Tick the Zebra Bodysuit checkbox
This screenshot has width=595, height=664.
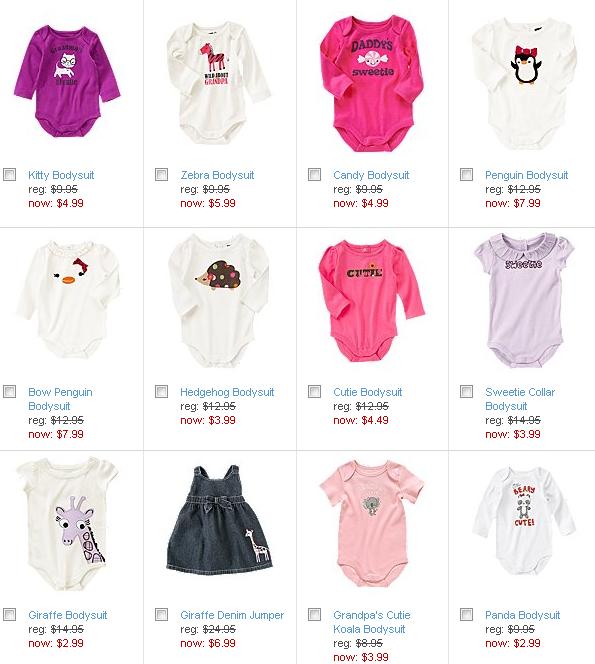tap(161, 174)
